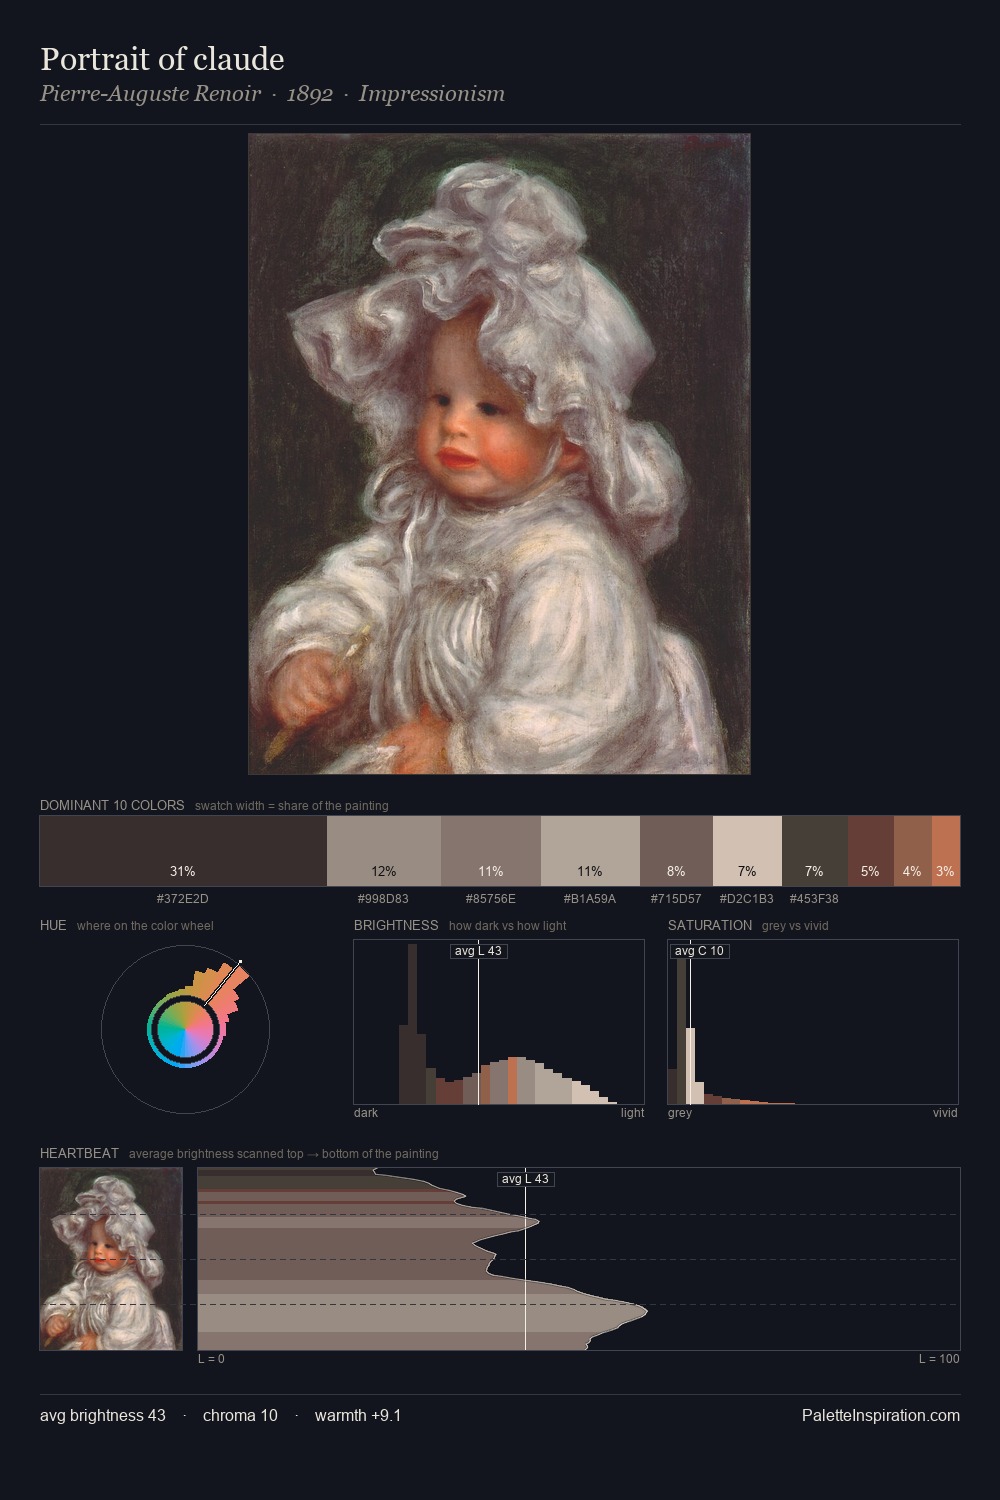Viewport: 1000px width, 1500px height.
Task: Select the 11% swatch labeled #B1A59A
Action: [x=590, y=851]
